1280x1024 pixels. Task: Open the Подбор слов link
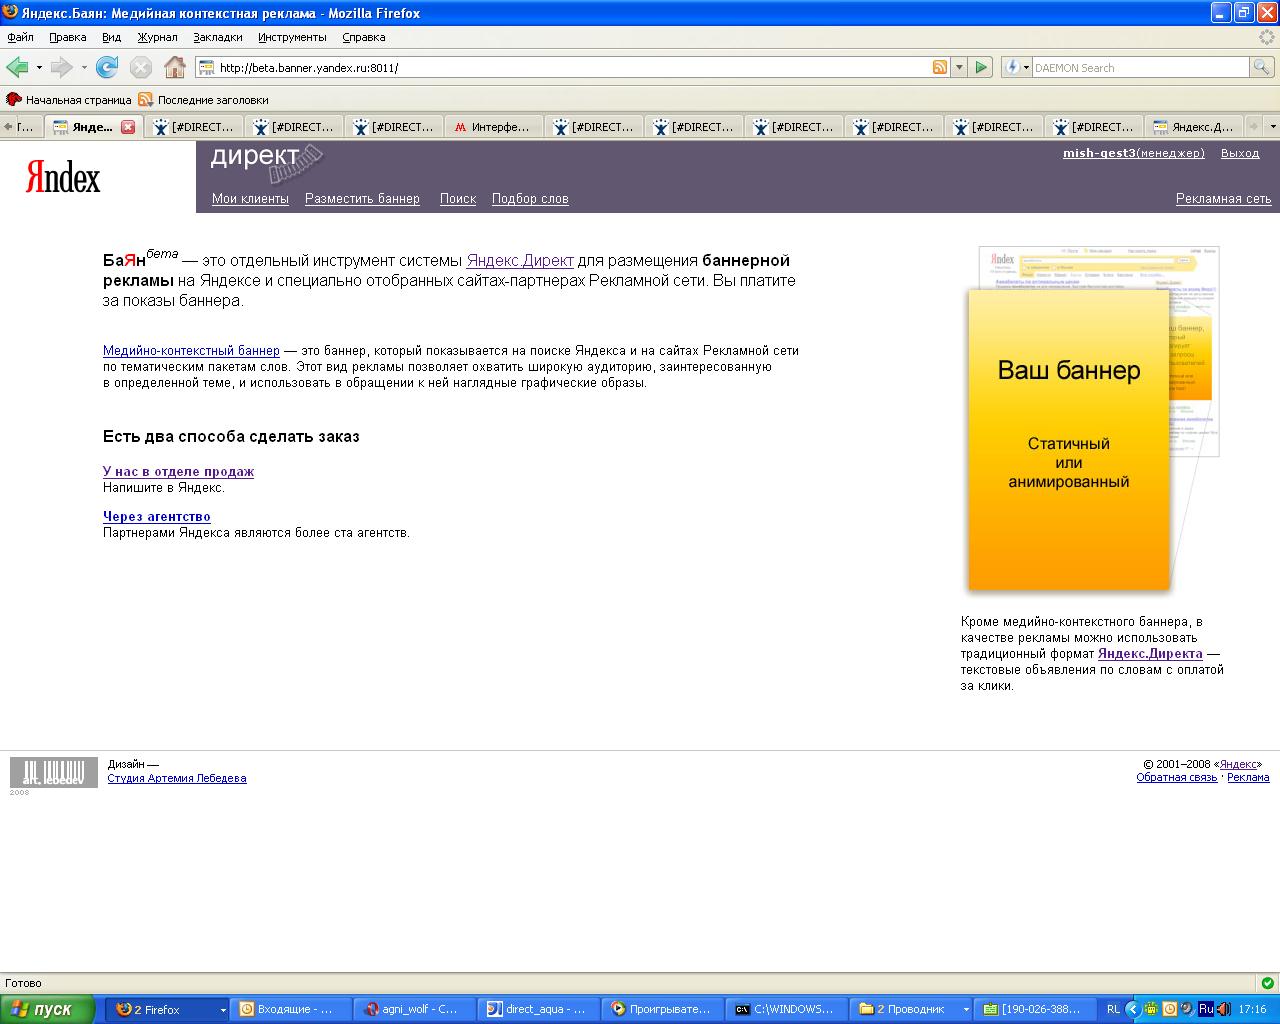tap(530, 199)
